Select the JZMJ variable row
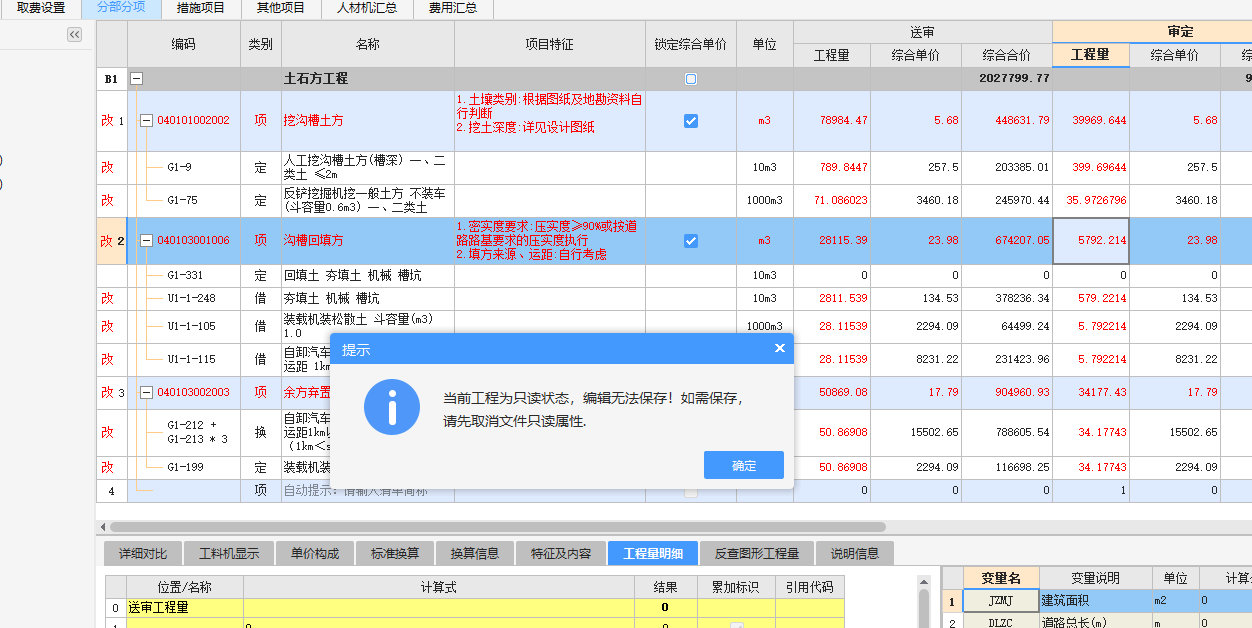Viewport: 1252px width, 628px height. point(1098,601)
